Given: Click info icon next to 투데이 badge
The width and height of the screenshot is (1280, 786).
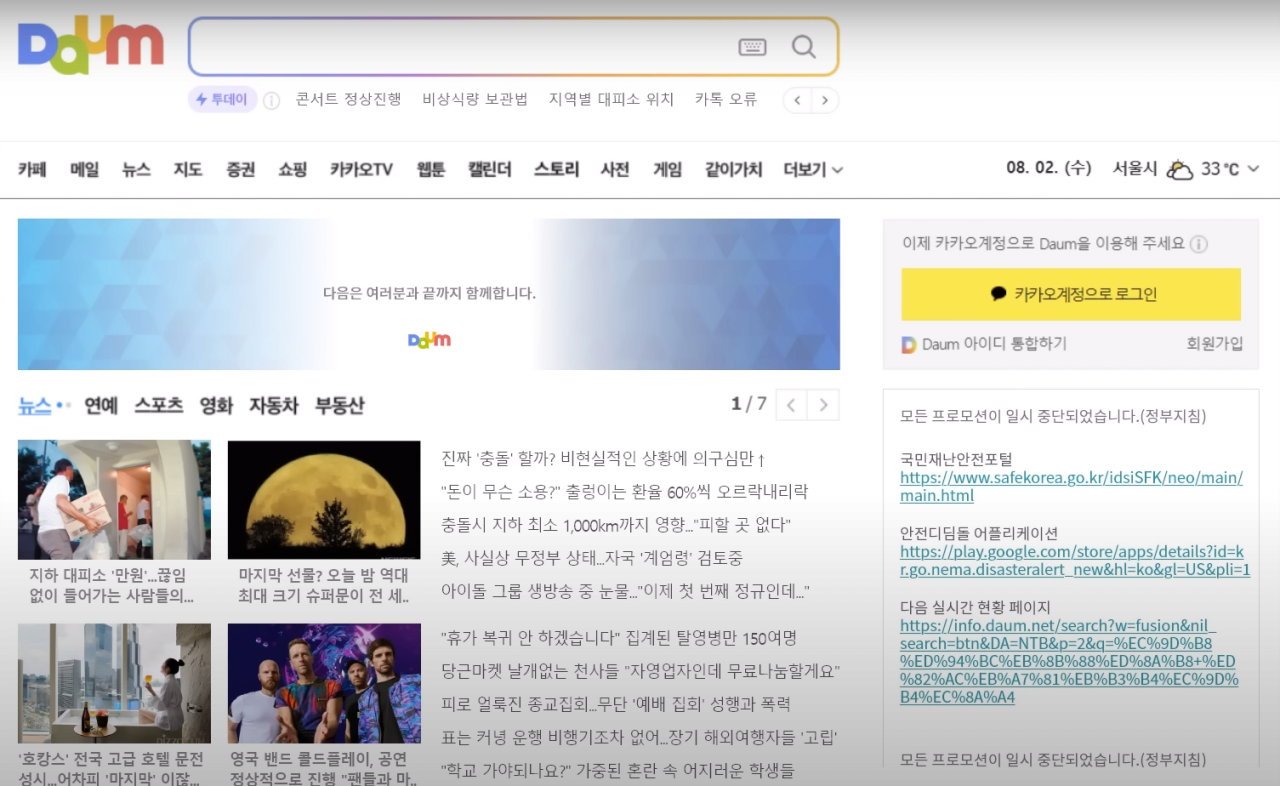Looking at the screenshot, I should [x=271, y=100].
